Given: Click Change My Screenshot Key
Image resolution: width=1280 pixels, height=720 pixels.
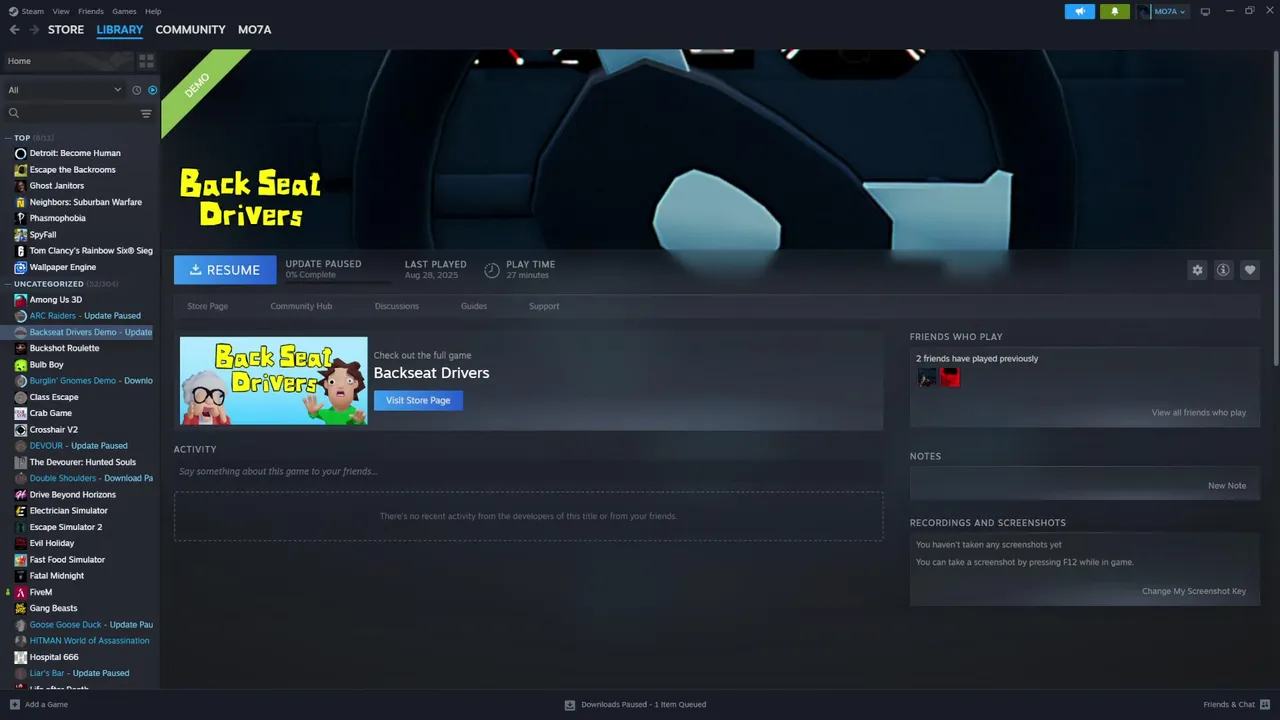Looking at the screenshot, I should 1194,591.
